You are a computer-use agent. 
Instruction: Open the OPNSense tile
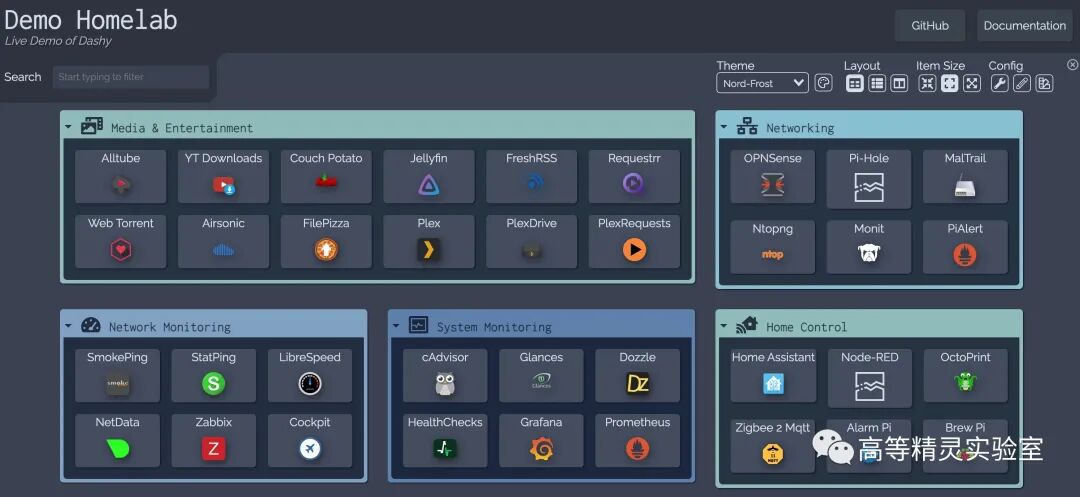[x=772, y=177]
